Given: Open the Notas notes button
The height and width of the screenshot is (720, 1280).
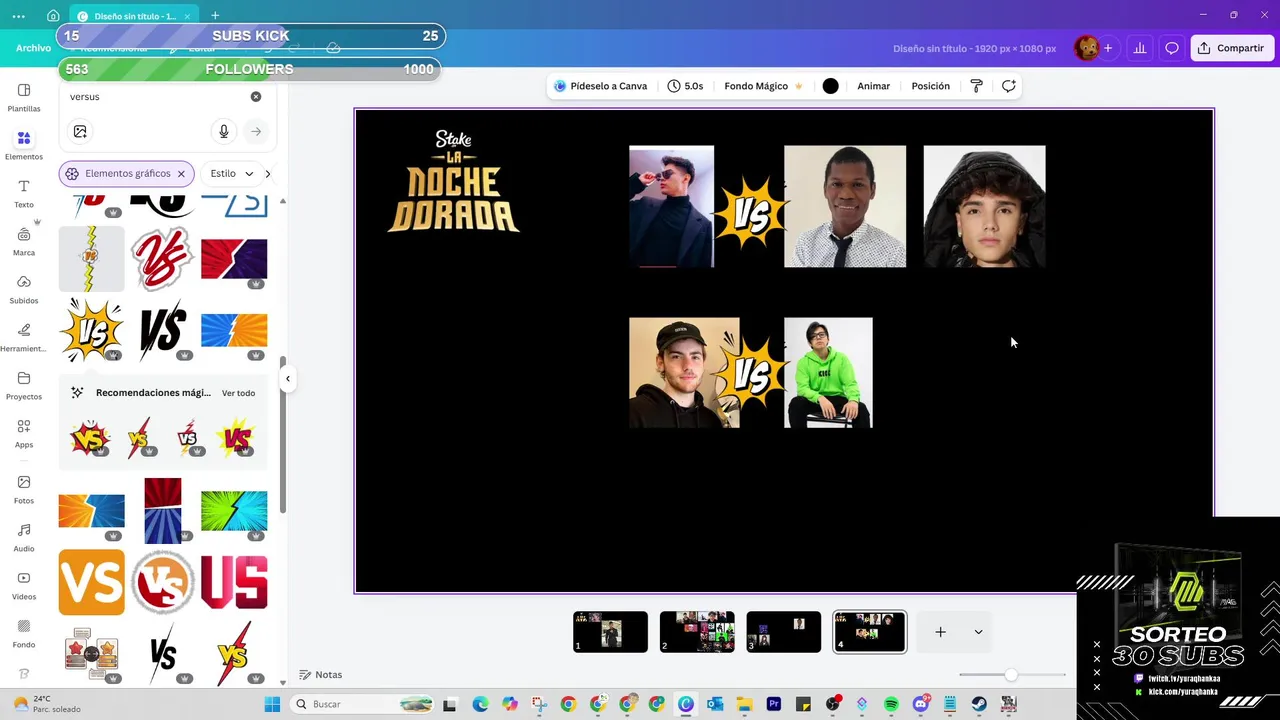Looking at the screenshot, I should click(x=321, y=675).
